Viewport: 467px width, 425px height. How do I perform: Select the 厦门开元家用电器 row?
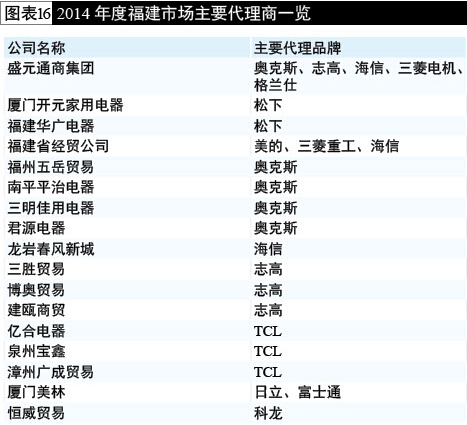(x=235, y=105)
